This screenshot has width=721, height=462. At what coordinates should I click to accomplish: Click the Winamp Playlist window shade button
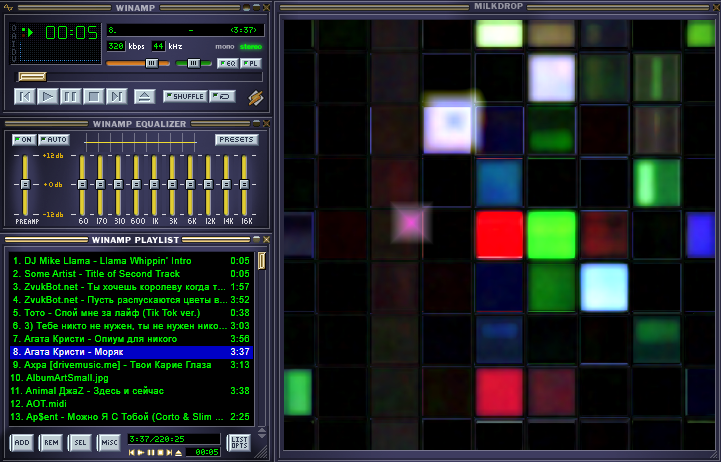257,240
